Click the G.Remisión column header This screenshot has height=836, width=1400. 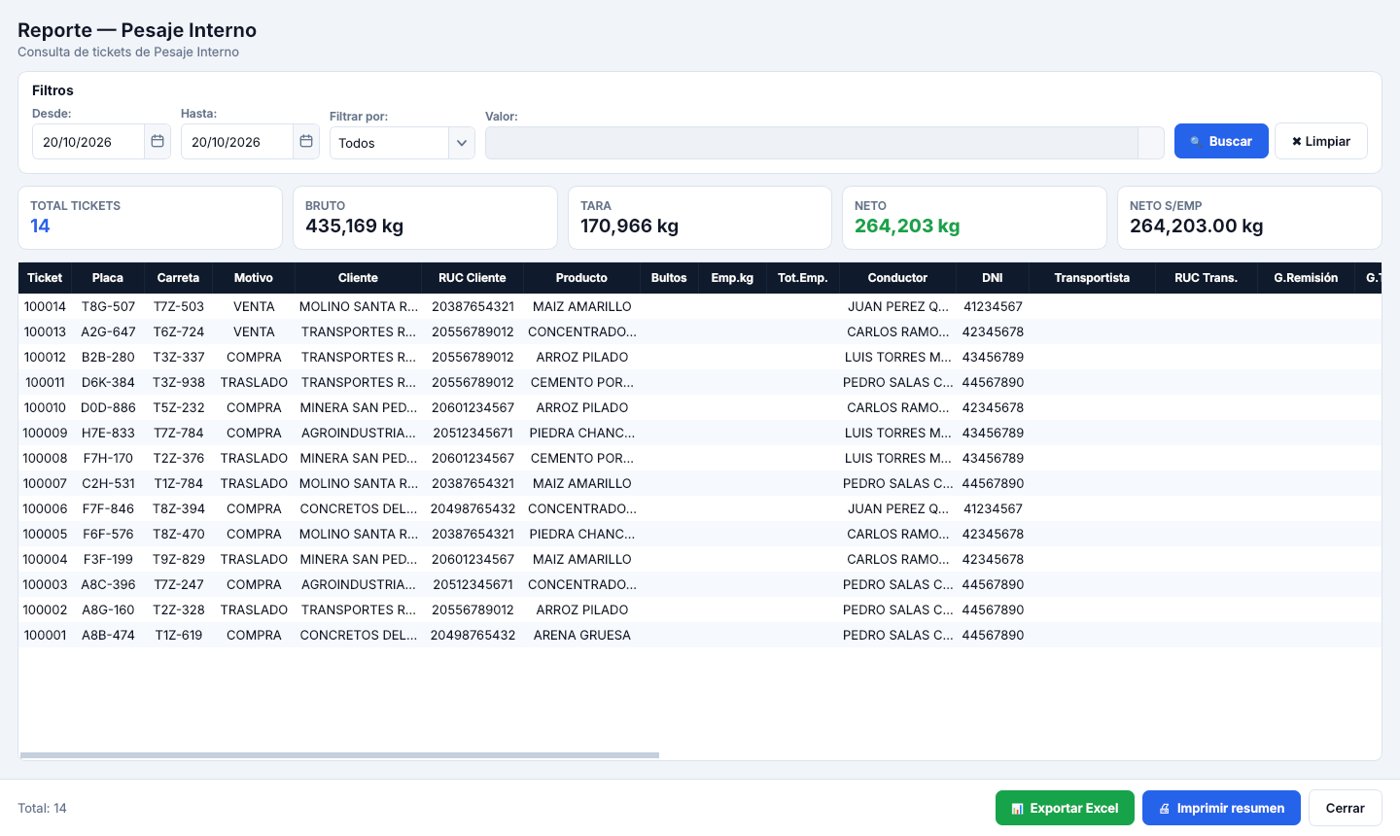(x=1306, y=278)
